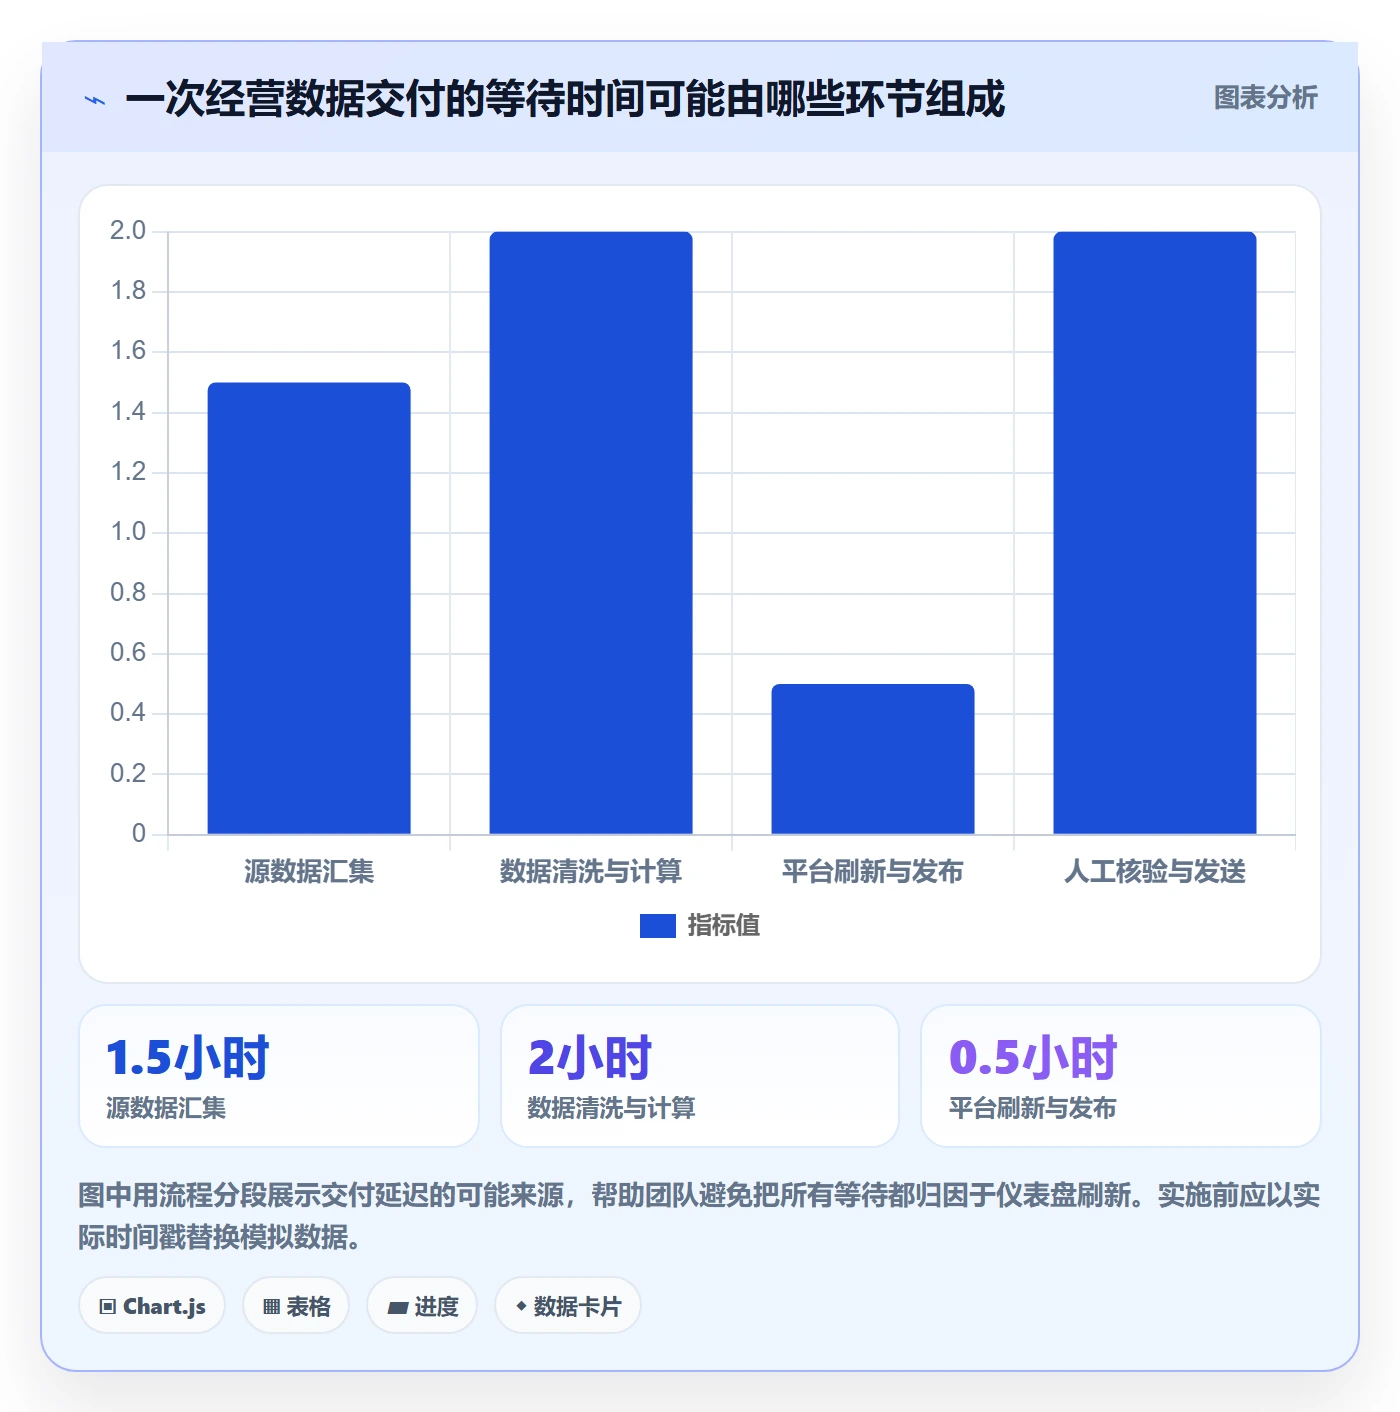The width and height of the screenshot is (1400, 1412).
Task: Open the 1.5小时 源数据汇集 stat card
Action: click(279, 1076)
